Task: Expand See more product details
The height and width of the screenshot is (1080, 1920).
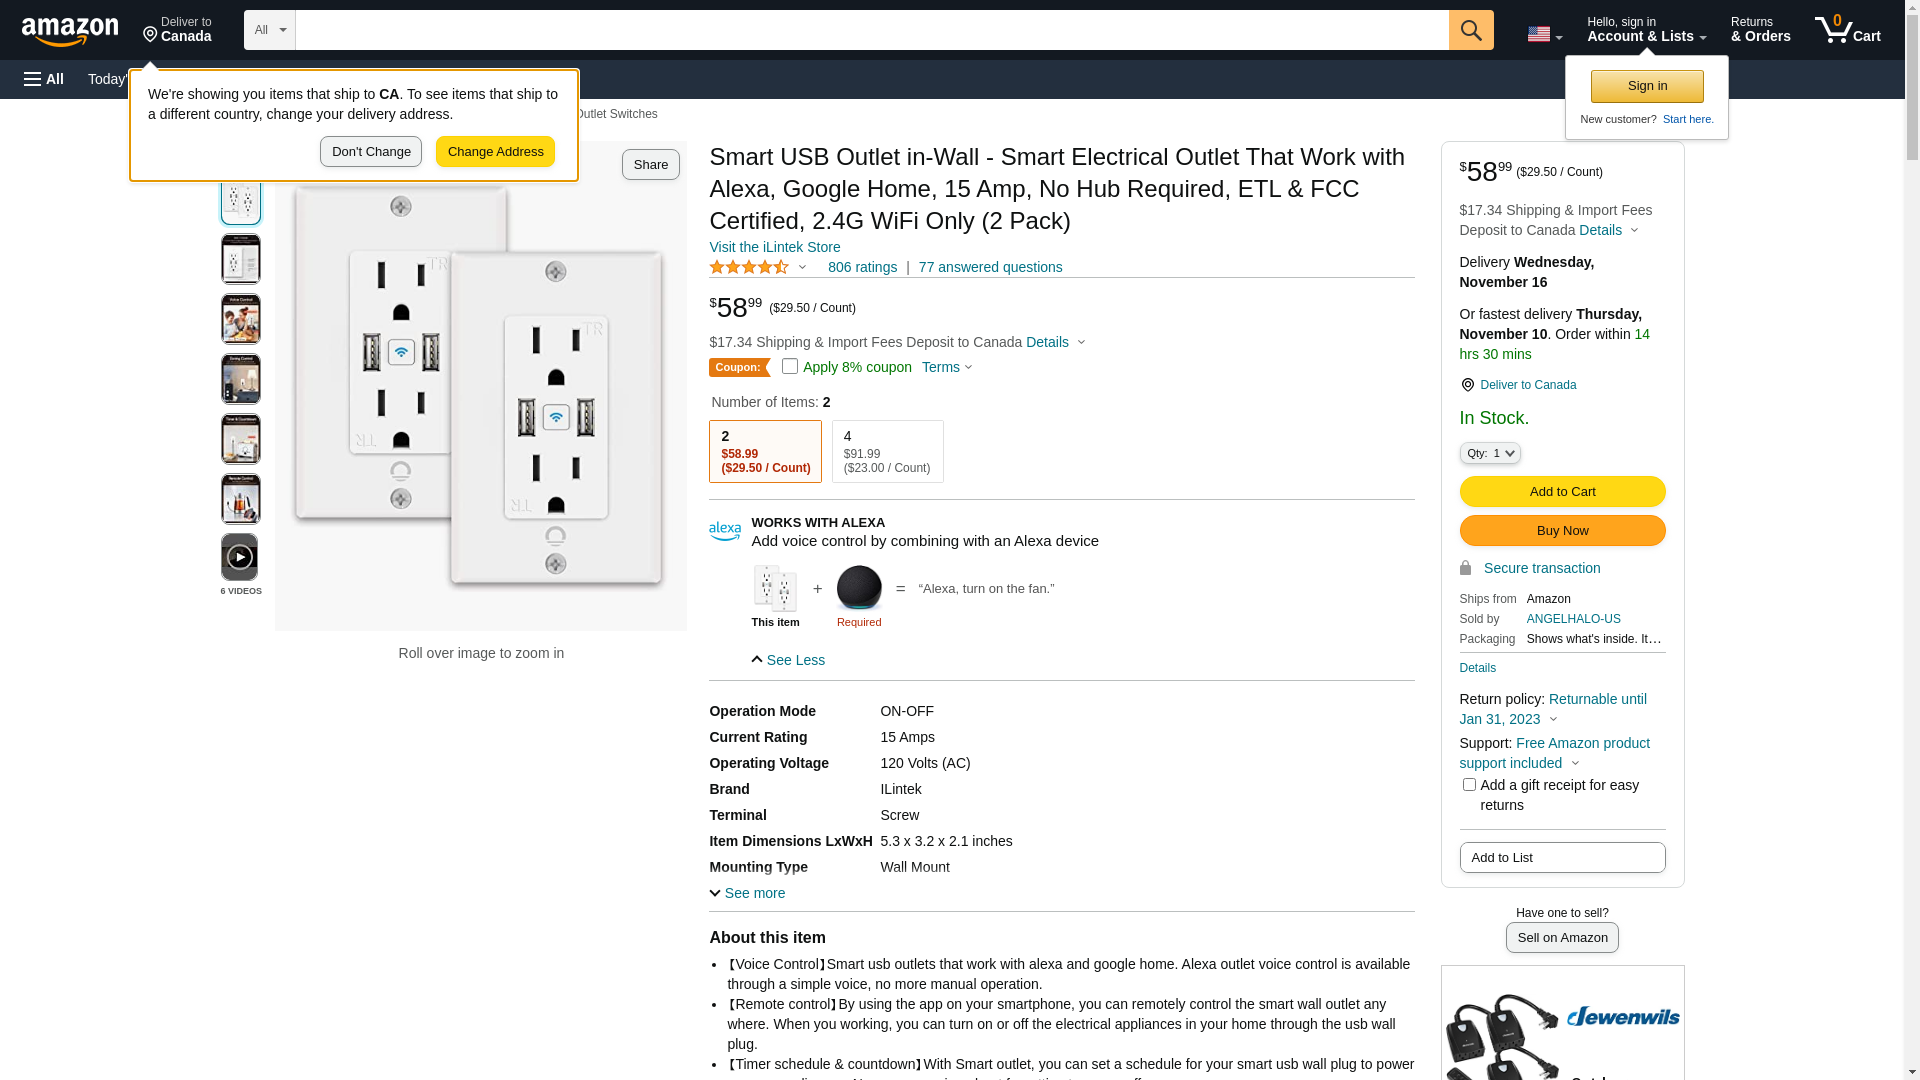Action: [x=747, y=893]
